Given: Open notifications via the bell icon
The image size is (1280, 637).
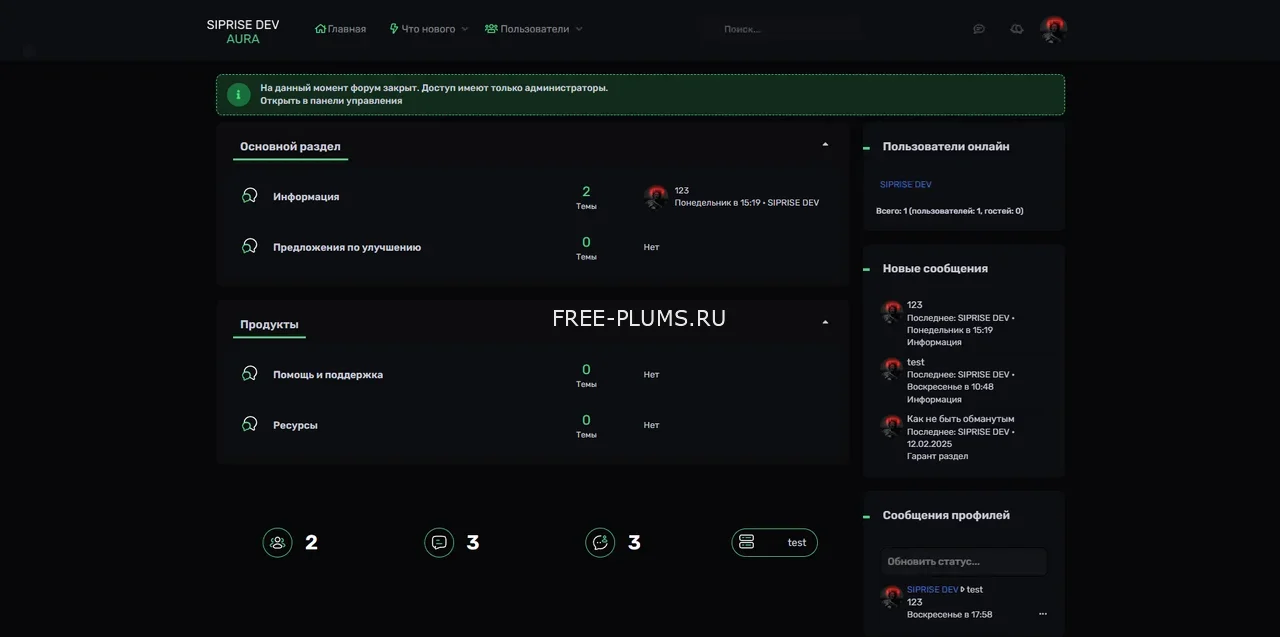Looking at the screenshot, I should pyautogui.click(x=1017, y=29).
